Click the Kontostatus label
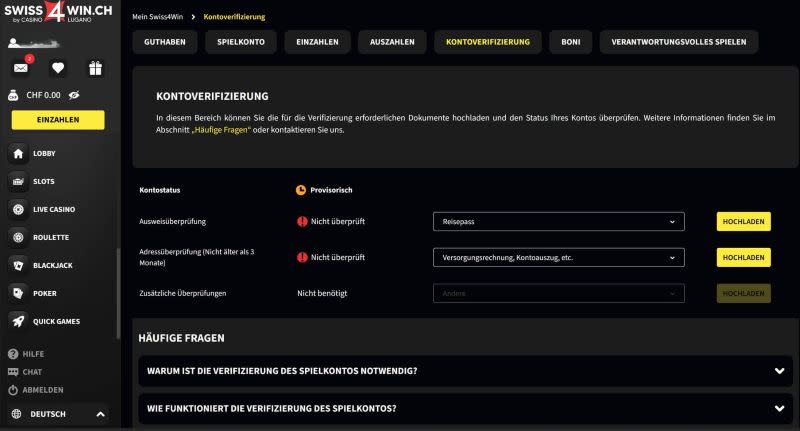The height and width of the screenshot is (431, 800). (160, 190)
